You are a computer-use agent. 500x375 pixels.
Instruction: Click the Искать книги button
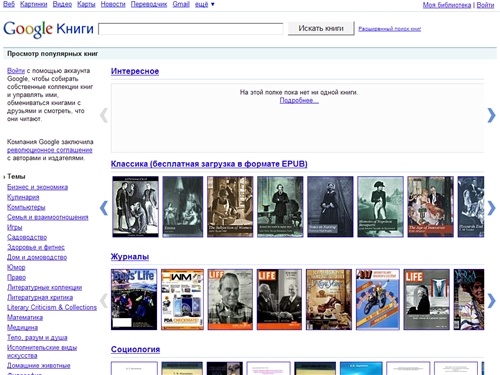point(321,28)
